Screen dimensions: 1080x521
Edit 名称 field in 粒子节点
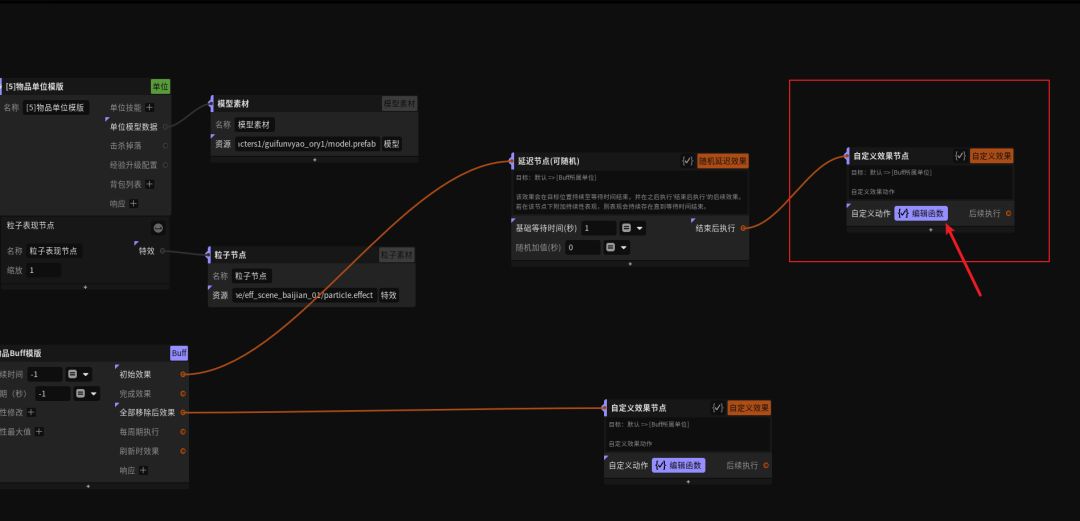click(x=252, y=276)
